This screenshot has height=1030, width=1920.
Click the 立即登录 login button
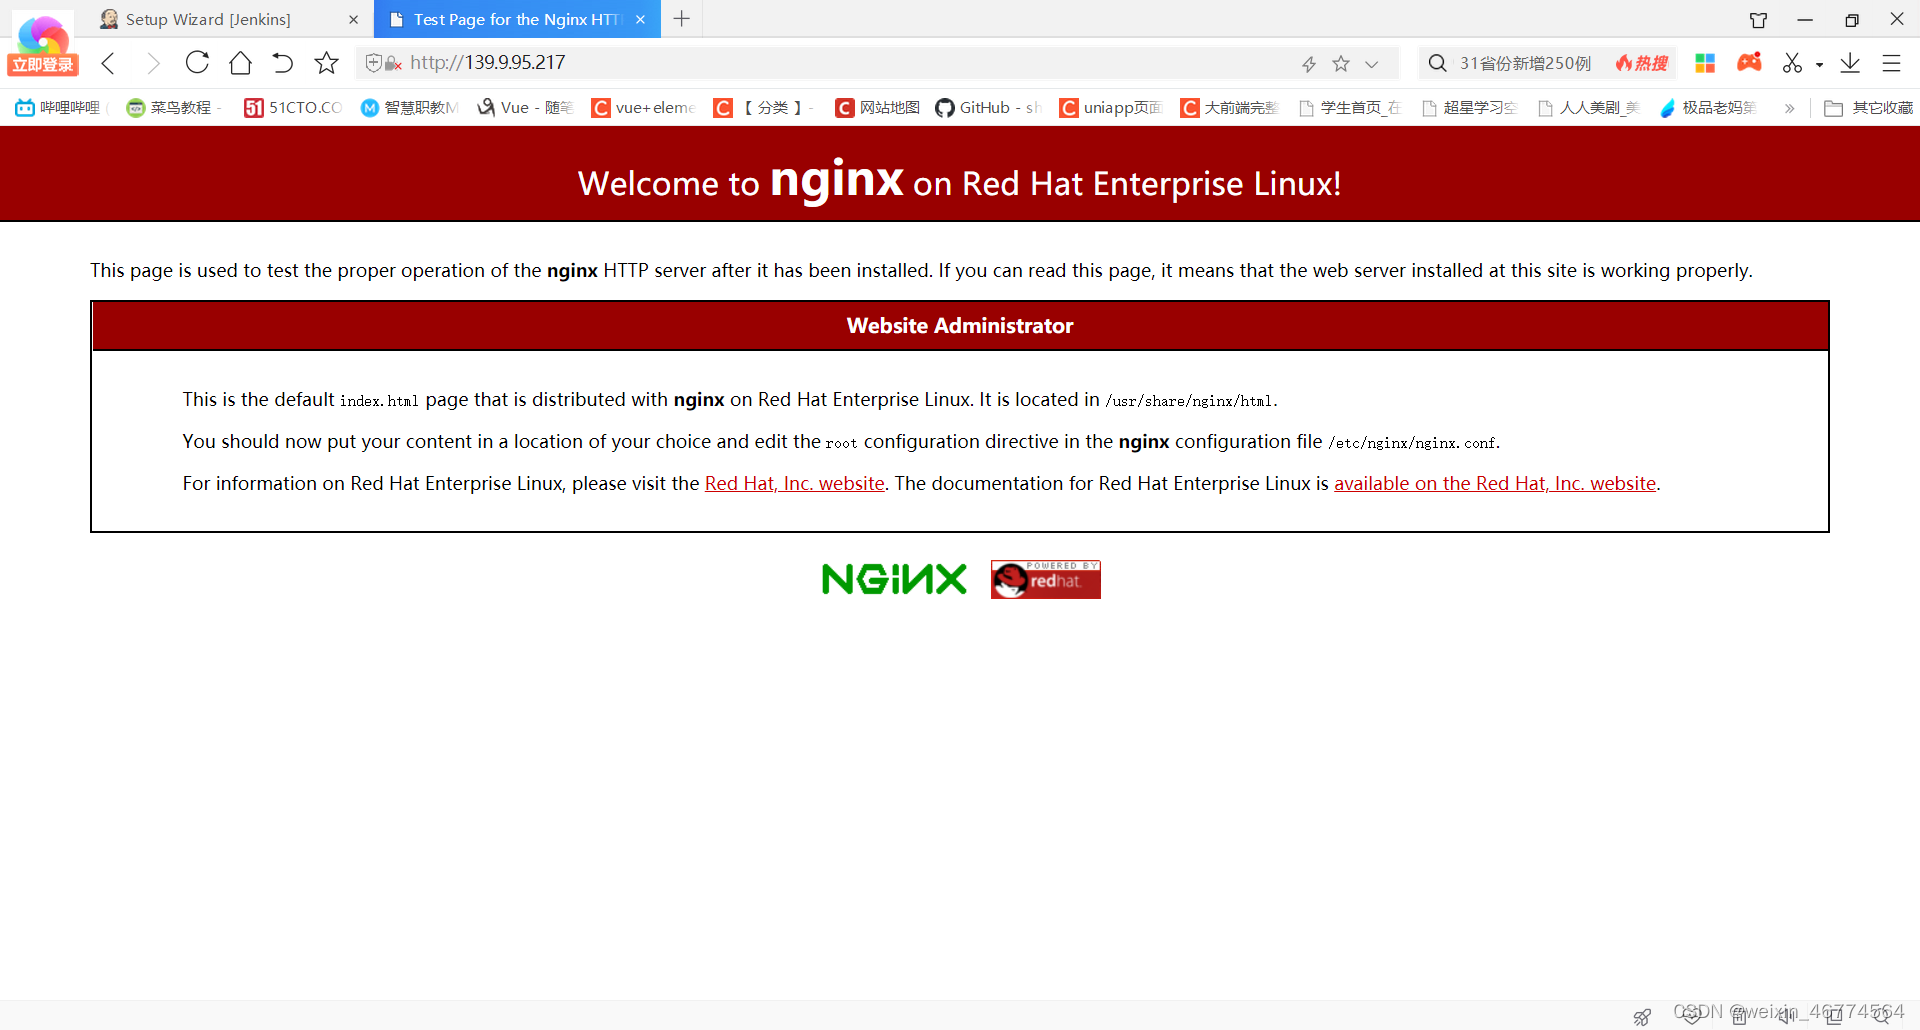42,65
